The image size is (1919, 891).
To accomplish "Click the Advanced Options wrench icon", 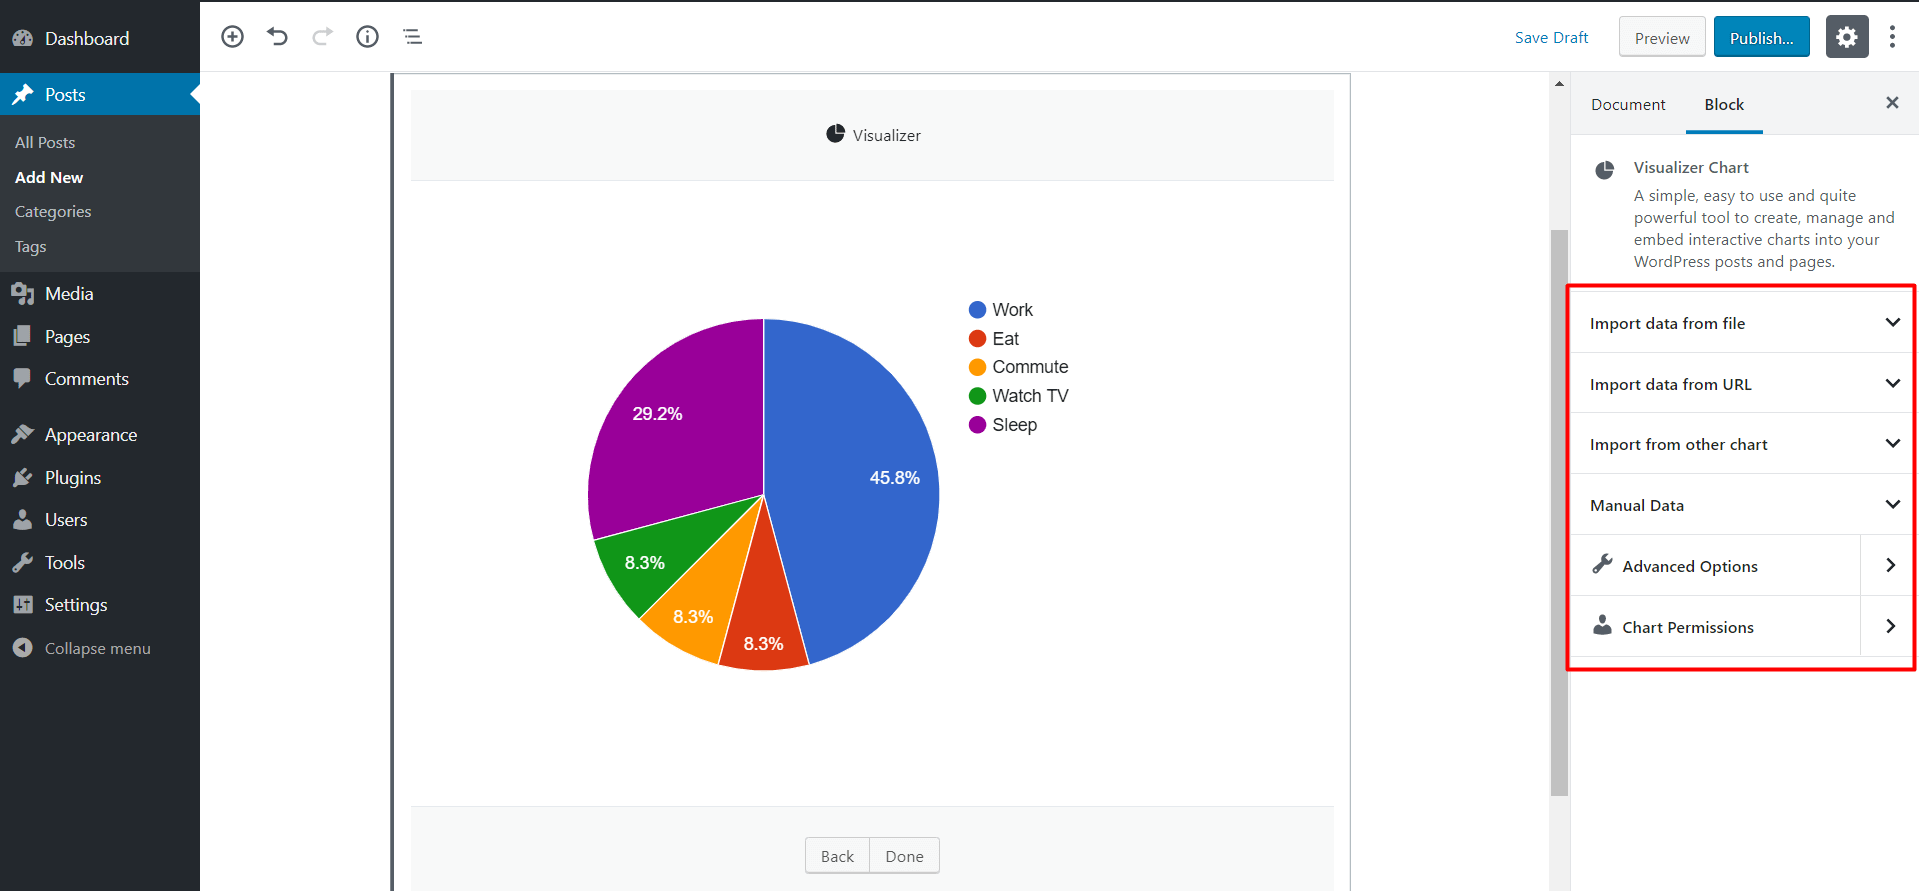I will pos(1602,565).
